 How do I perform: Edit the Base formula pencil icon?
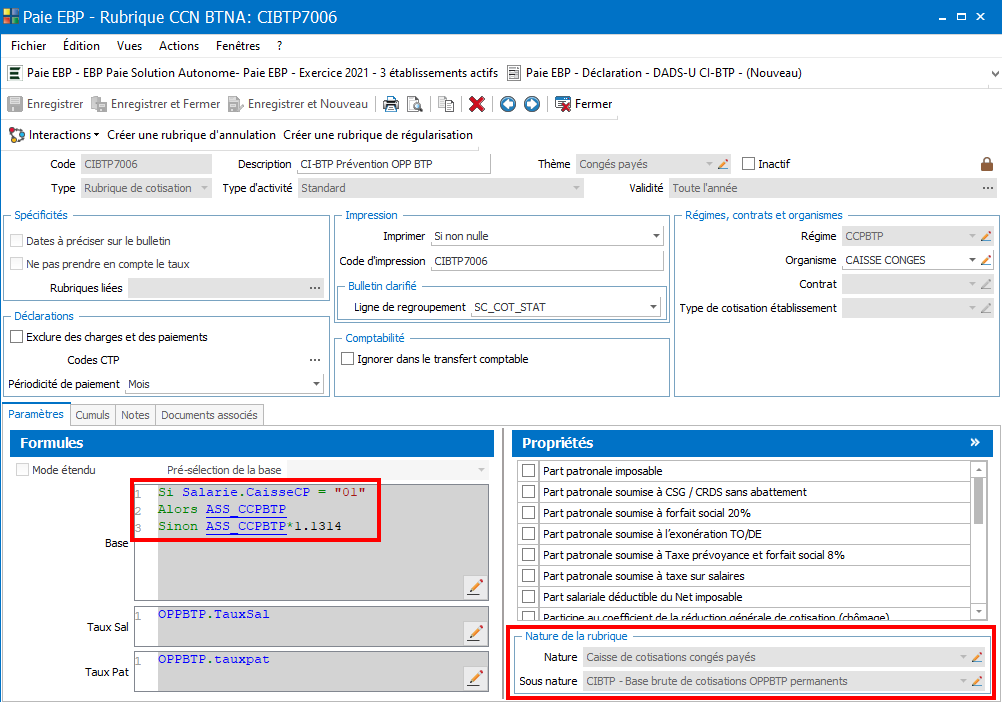pos(475,586)
